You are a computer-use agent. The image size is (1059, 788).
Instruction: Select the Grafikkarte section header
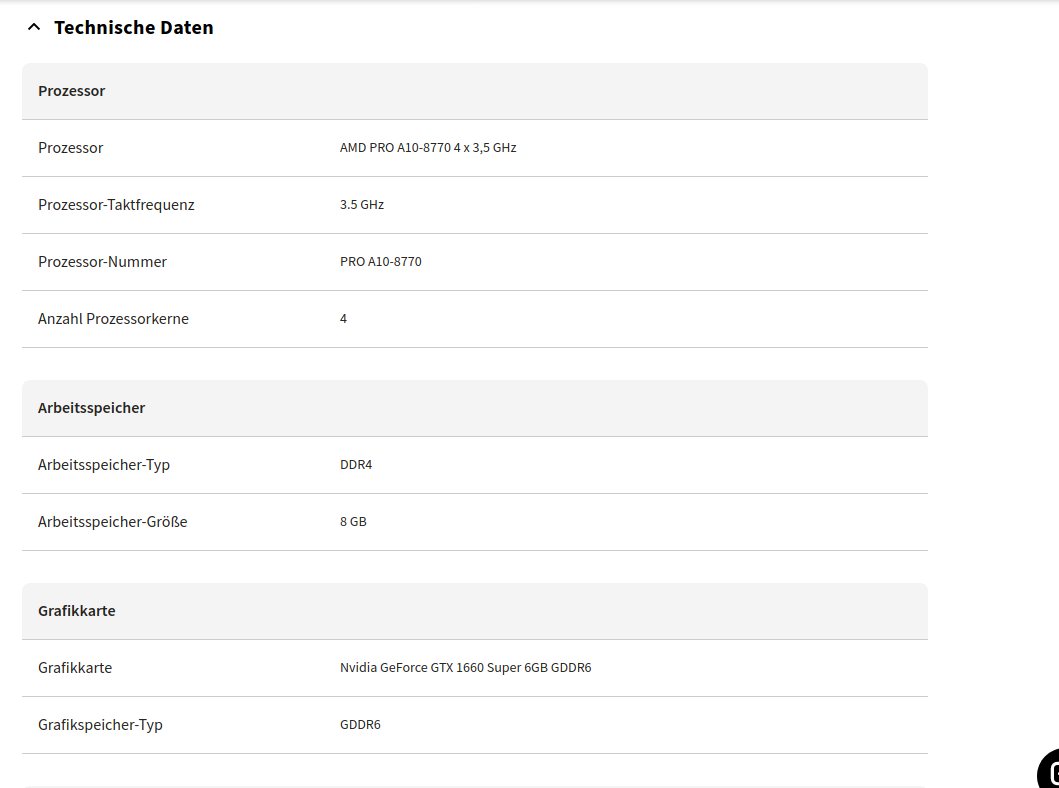(x=77, y=611)
